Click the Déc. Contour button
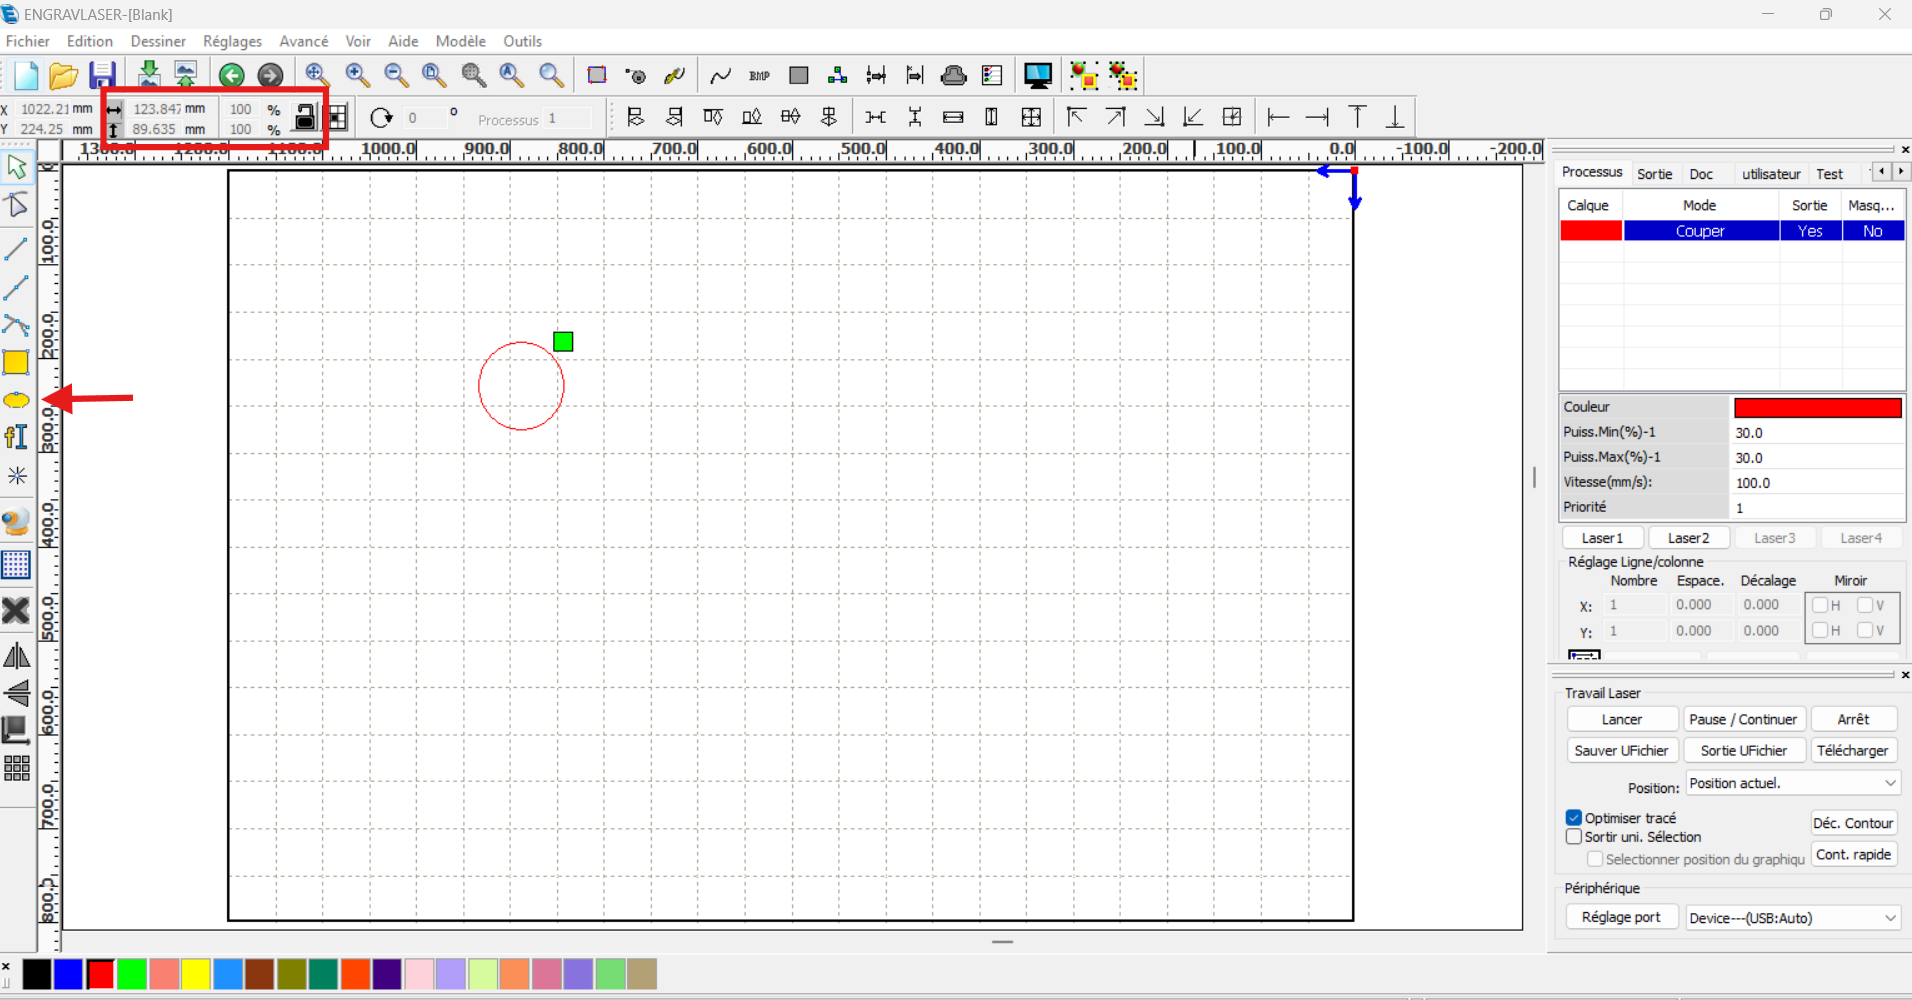The image size is (1912, 1000). [x=1853, y=823]
